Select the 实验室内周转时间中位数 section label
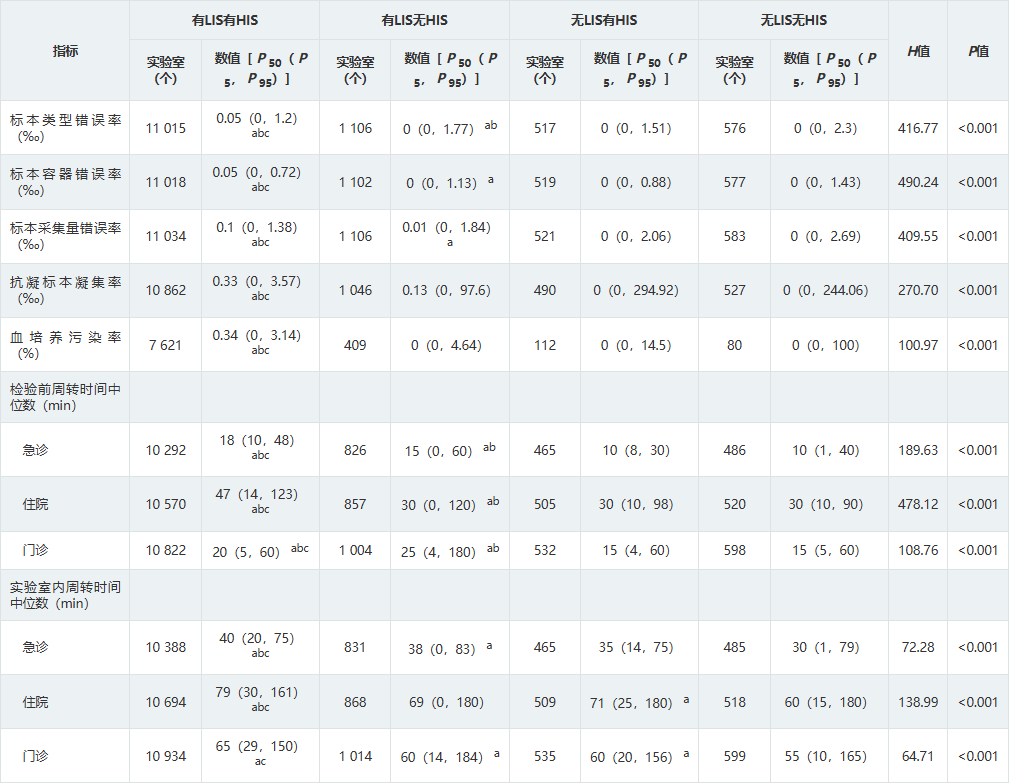 coord(65,595)
